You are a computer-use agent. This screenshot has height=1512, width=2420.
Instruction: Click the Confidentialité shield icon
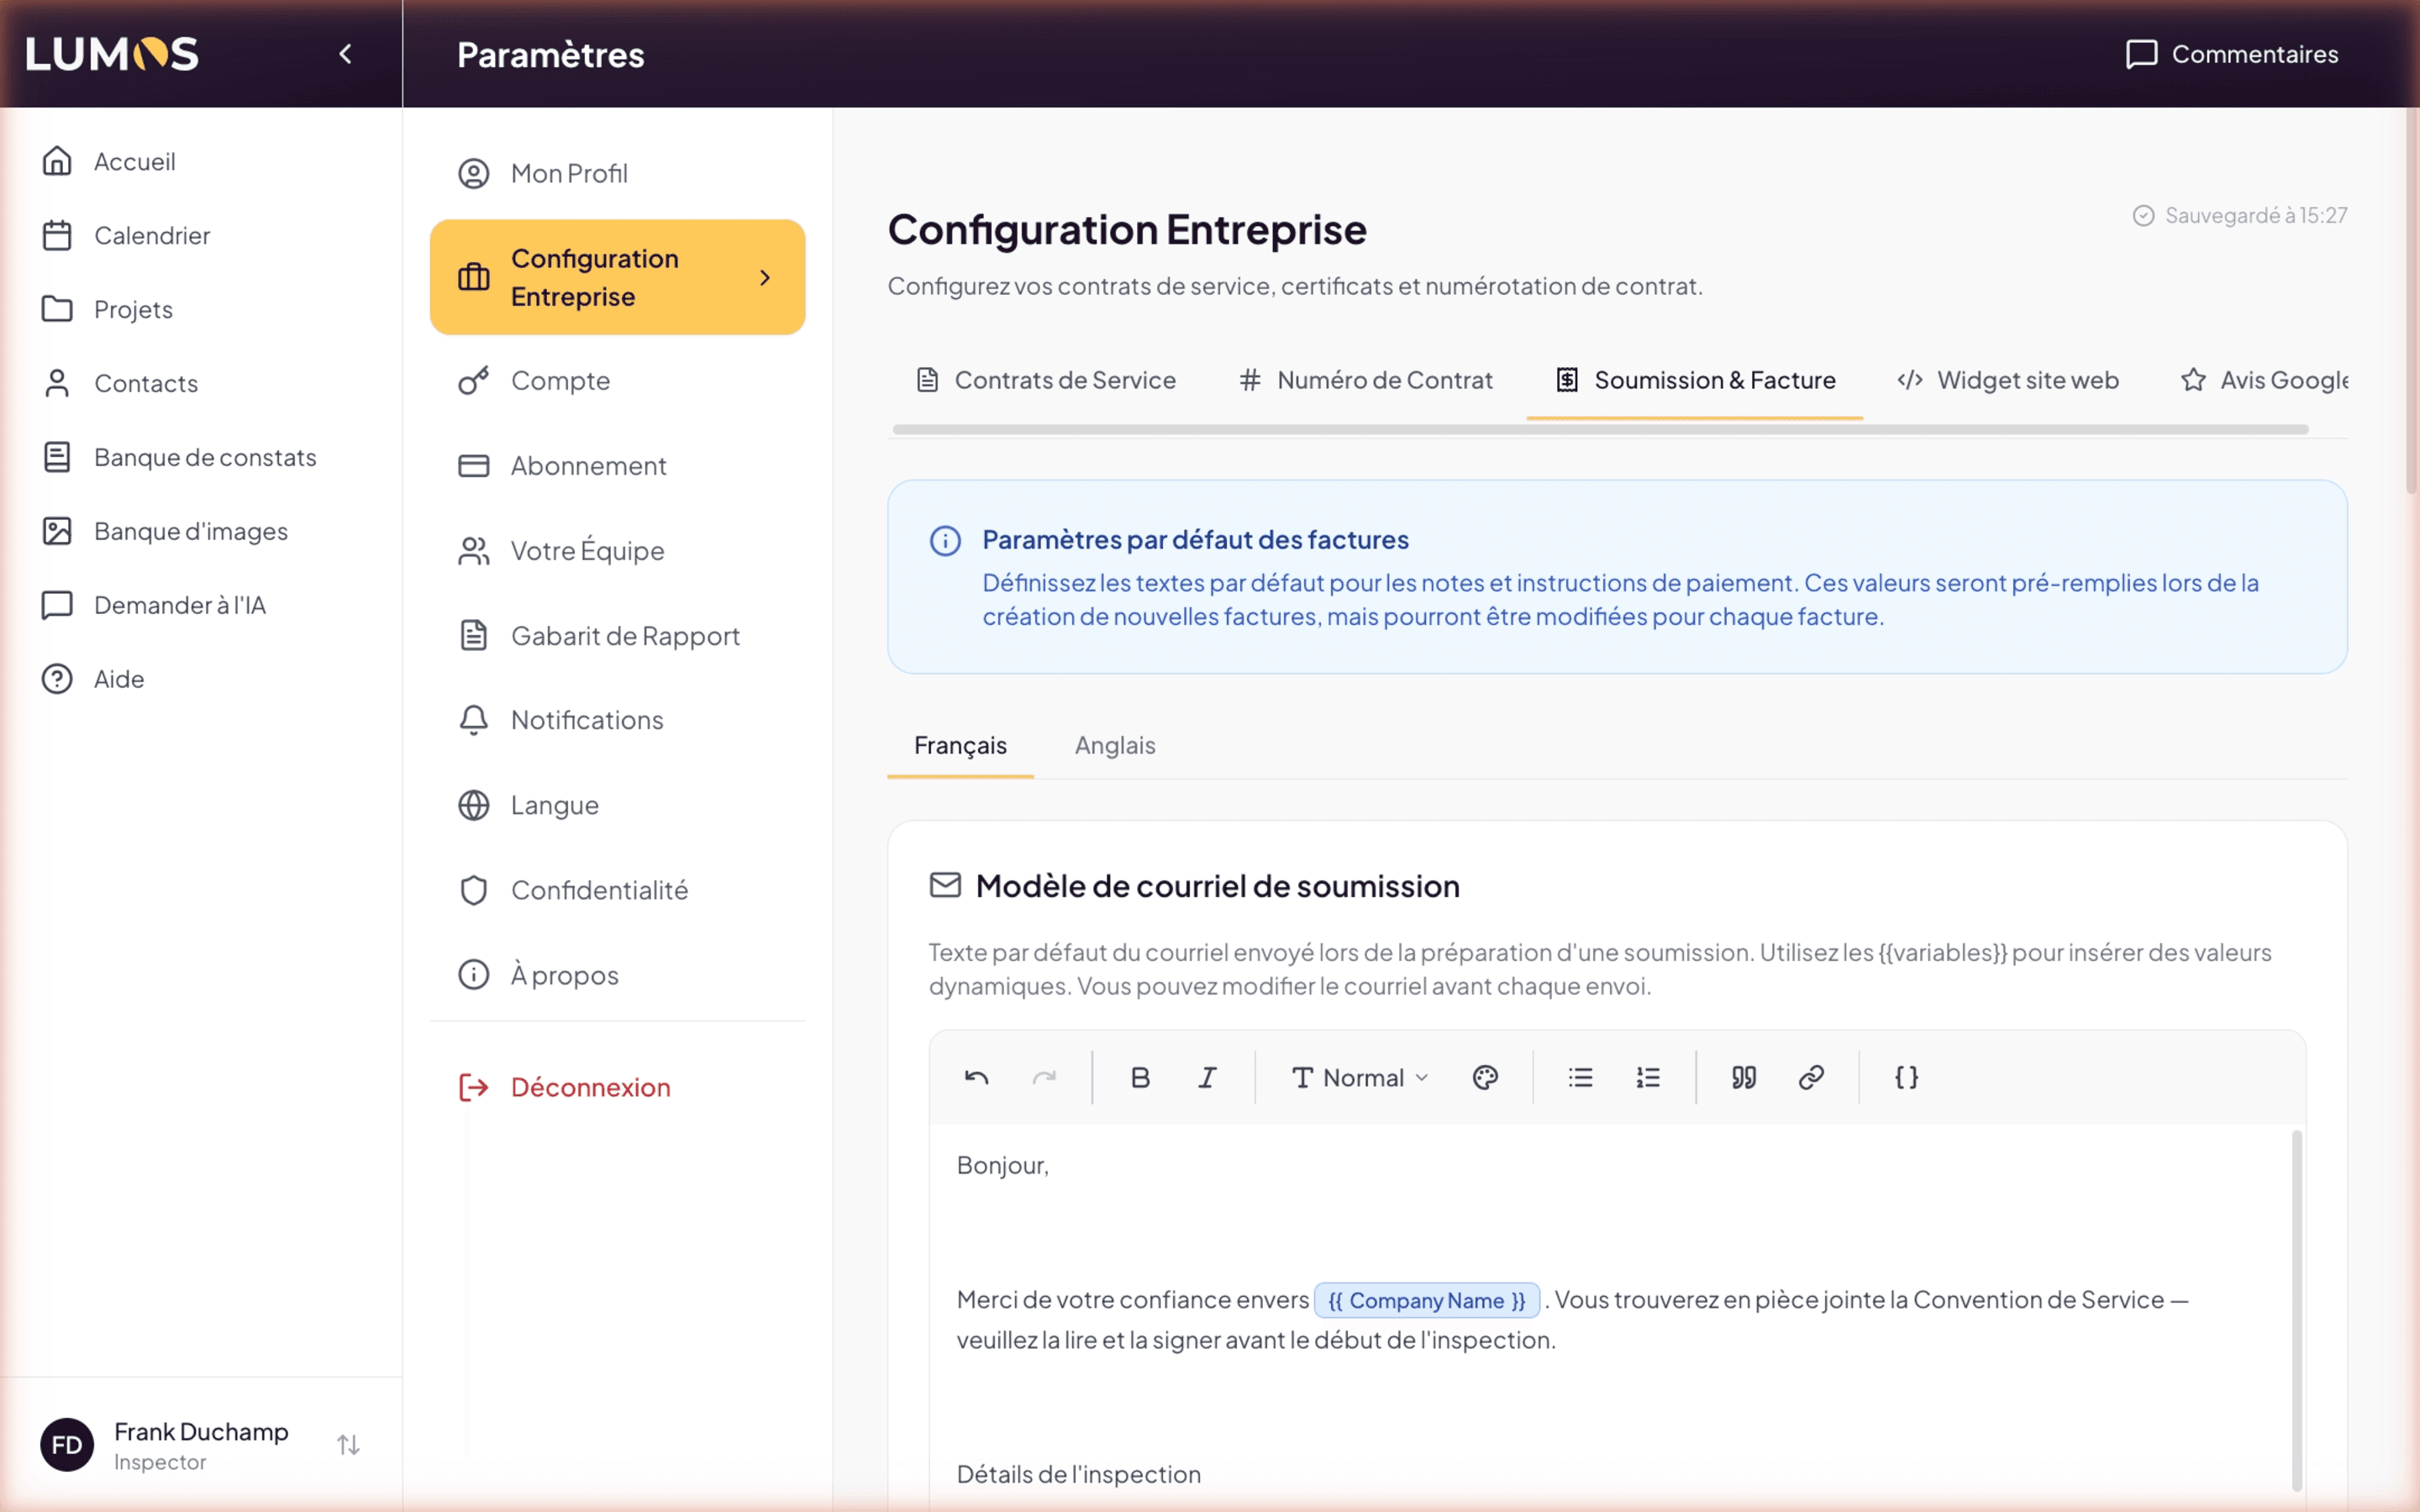pyautogui.click(x=474, y=890)
